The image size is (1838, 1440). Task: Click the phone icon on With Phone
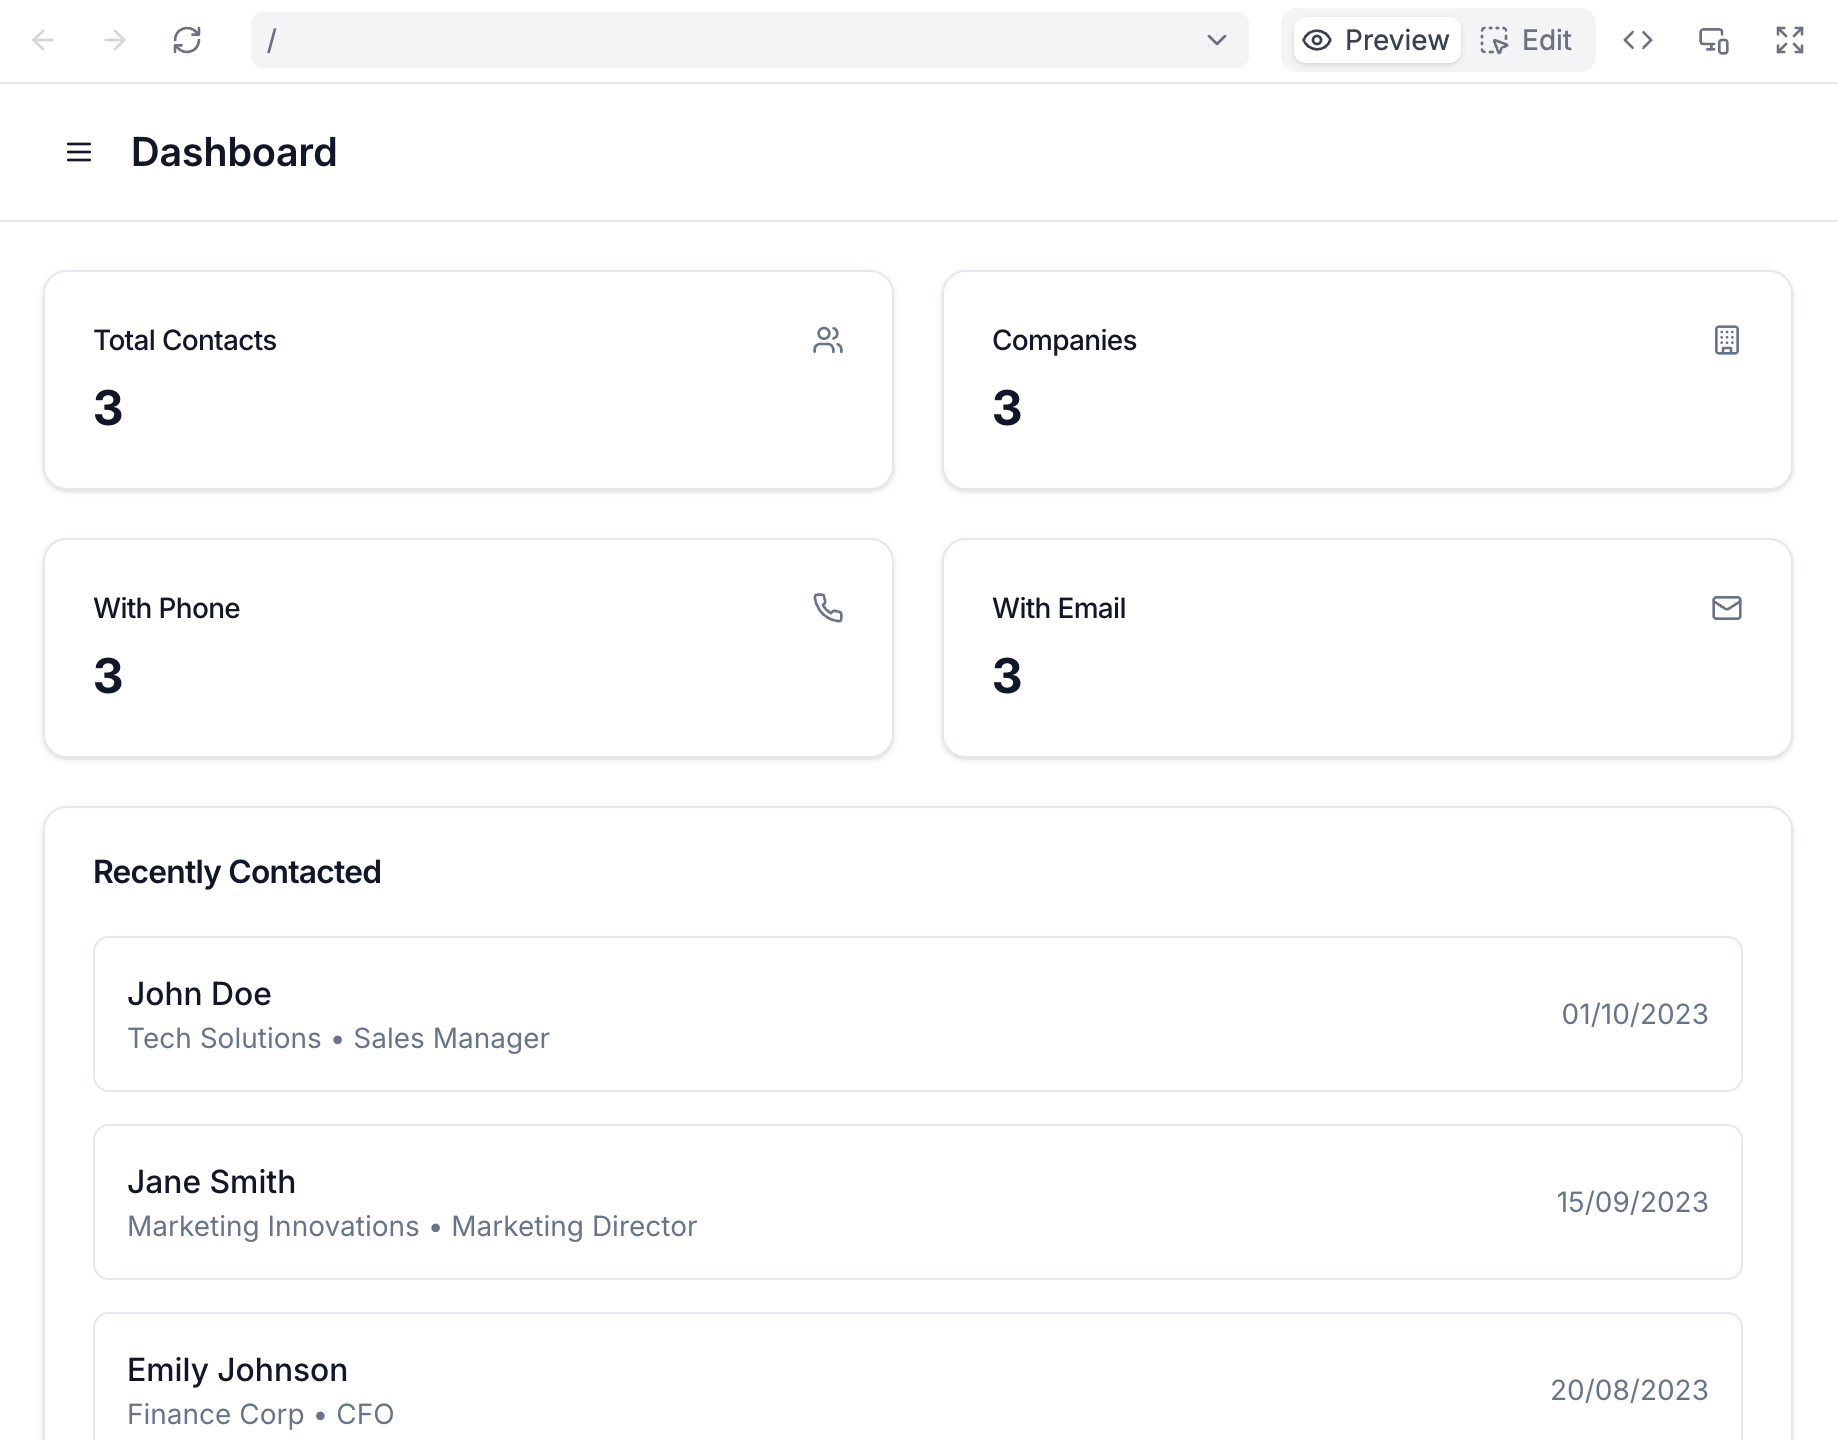[x=827, y=608]
